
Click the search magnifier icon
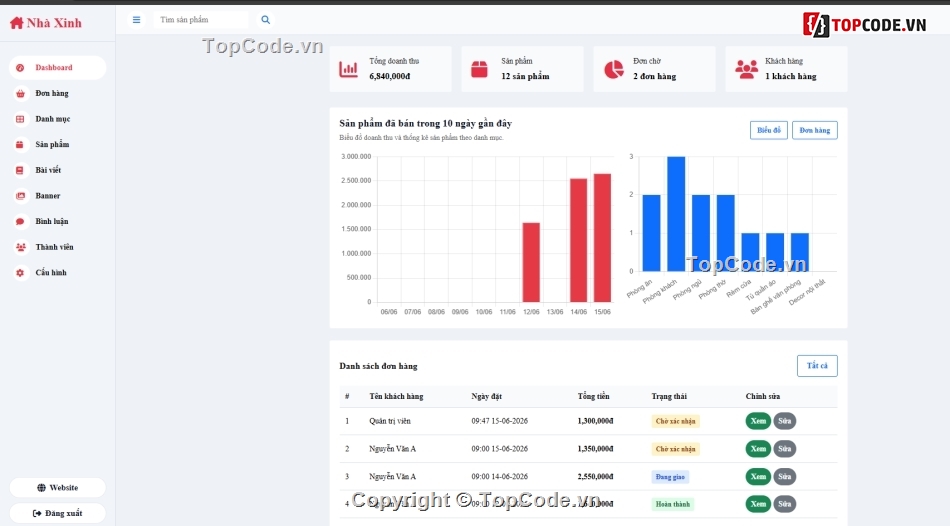click(x=265, y=20)
